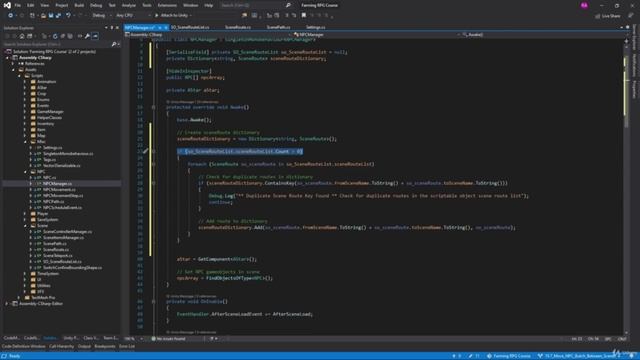Collapse the Scripts folder

[19, 76]
